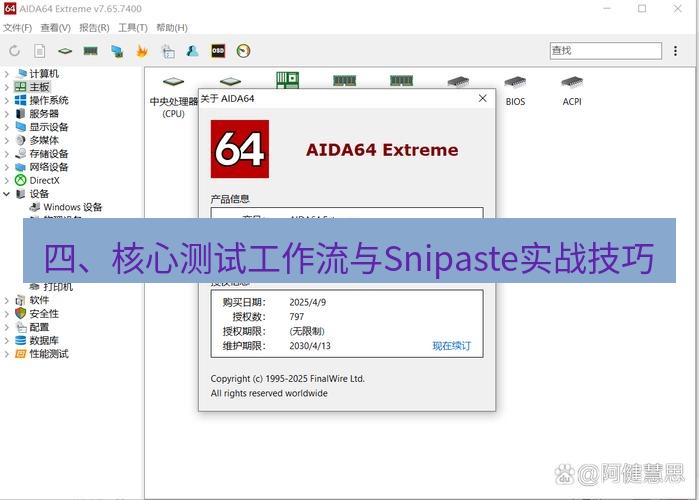Expand the 主板 tree arrow
Screen dimensions: 699x500
click(7, 87)
